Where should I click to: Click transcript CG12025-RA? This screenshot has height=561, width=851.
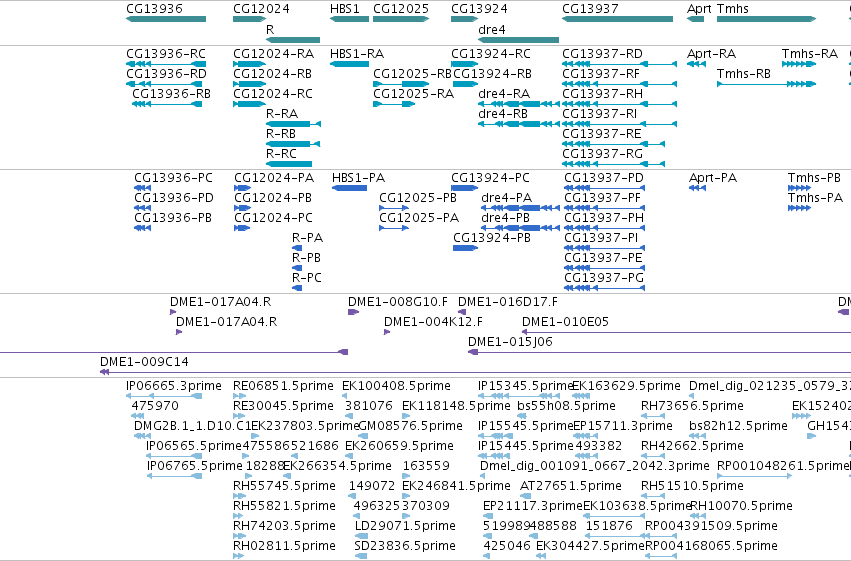click(394, 104)
